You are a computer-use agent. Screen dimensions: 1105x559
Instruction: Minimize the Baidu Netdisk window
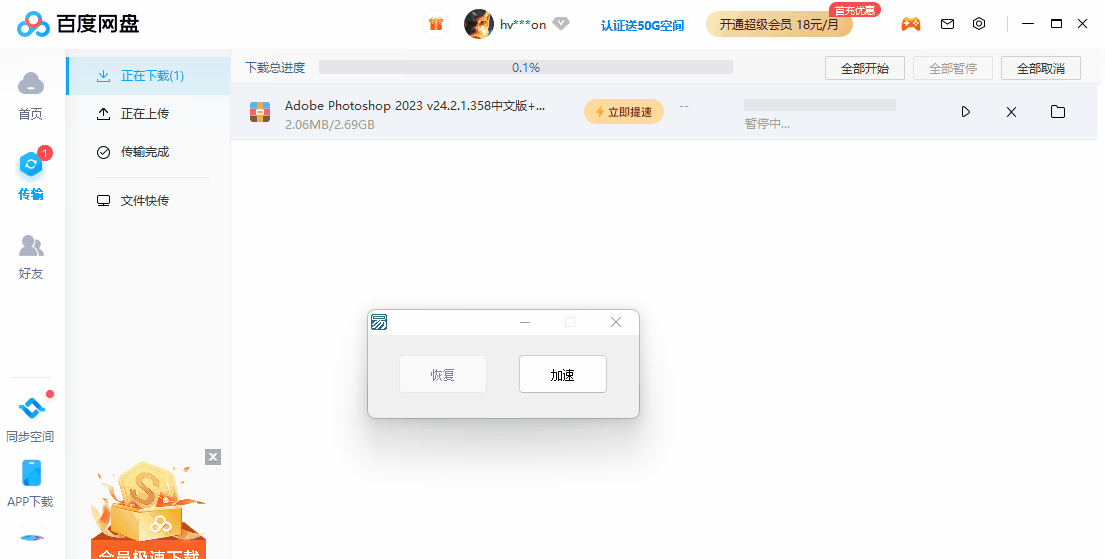1028,24
